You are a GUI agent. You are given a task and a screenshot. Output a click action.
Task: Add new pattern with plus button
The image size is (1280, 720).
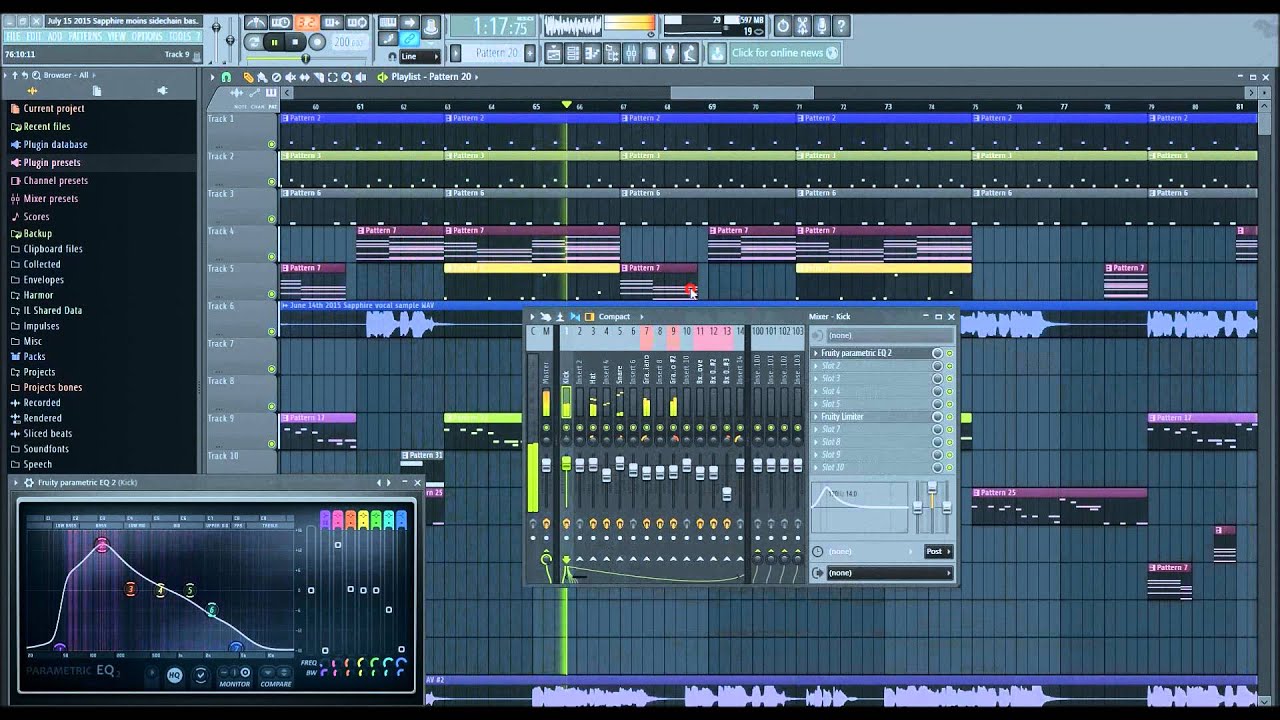(x=531, y=53)
